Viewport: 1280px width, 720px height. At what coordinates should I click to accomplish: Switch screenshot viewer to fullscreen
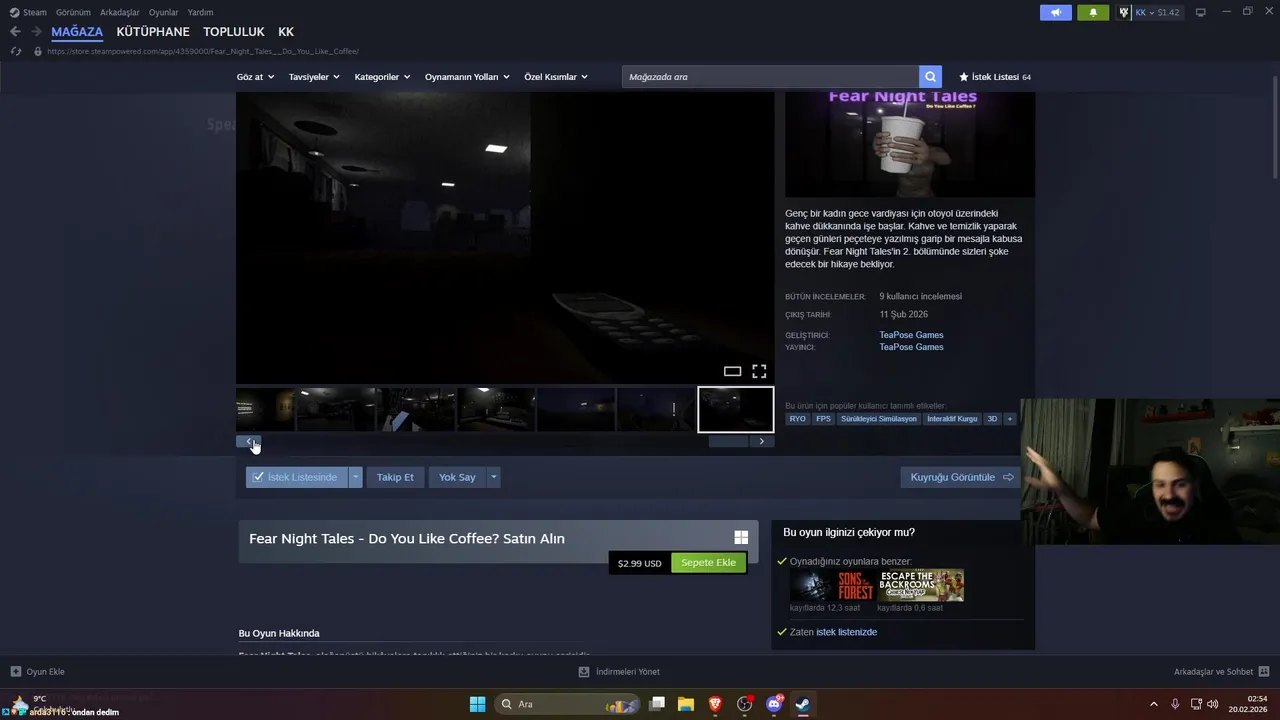pyautogui.click(x=759, y=371)
